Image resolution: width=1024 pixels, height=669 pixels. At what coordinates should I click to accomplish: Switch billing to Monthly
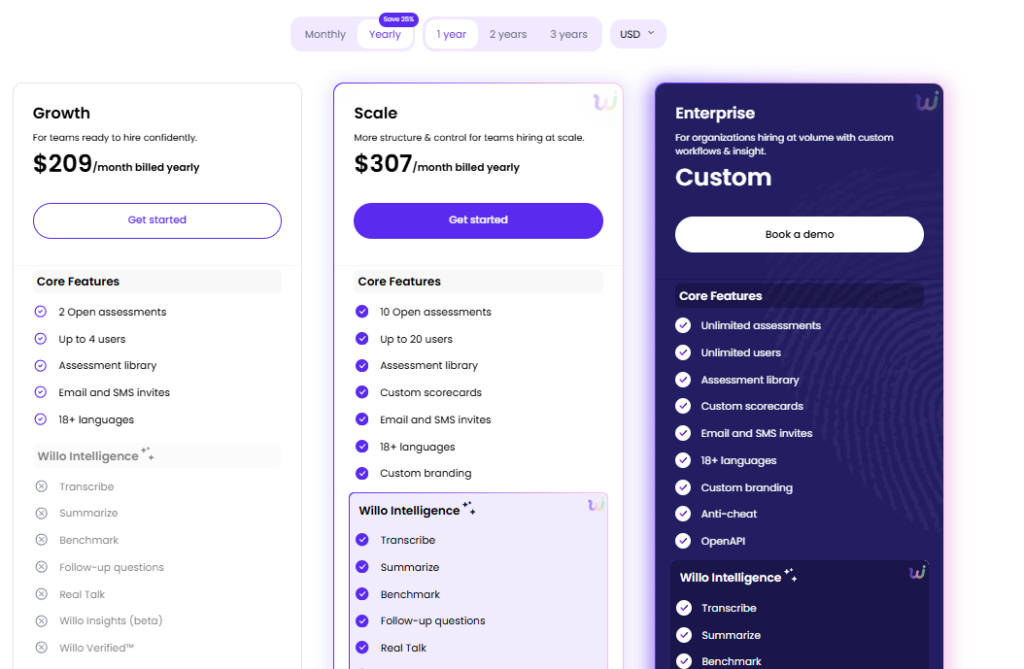325,34
